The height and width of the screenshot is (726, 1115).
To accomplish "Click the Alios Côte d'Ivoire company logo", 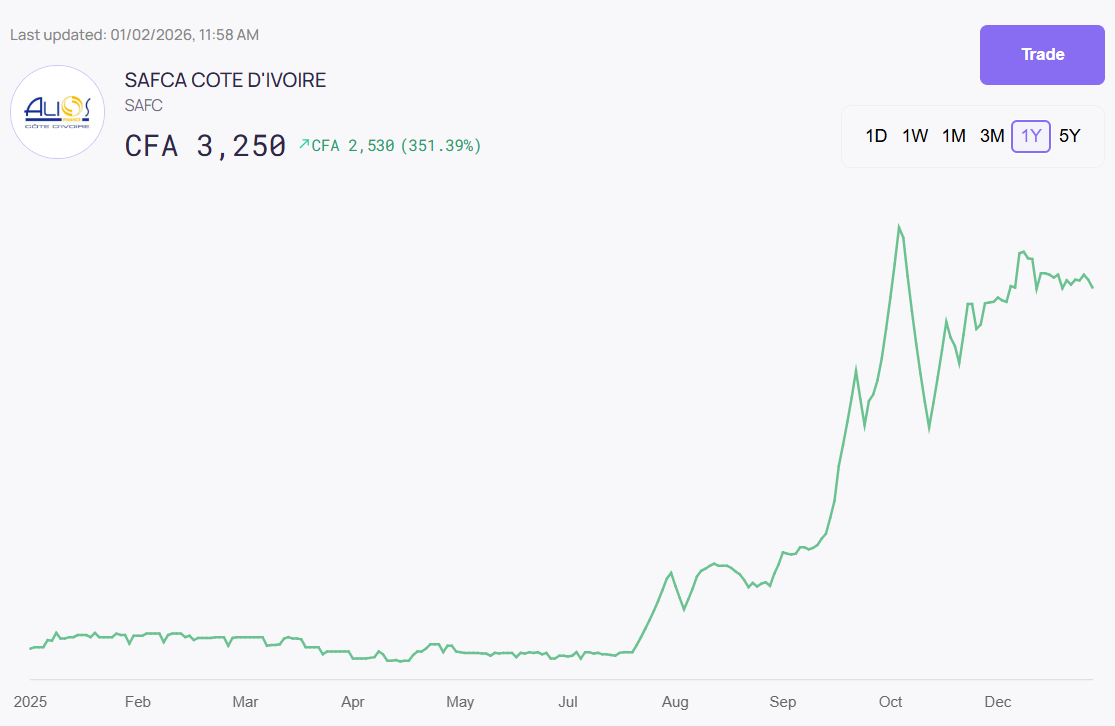I will click(x=57, y=112).
